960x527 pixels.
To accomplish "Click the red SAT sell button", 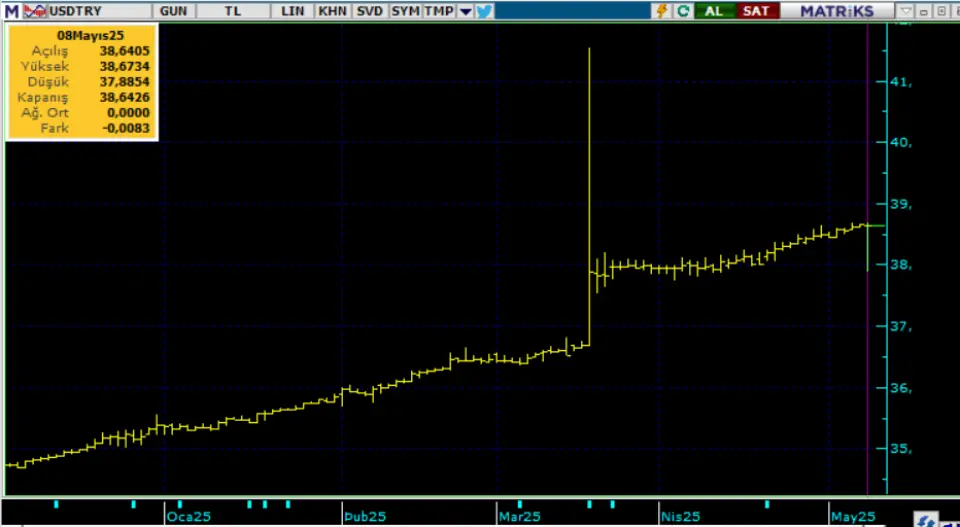I will click(757, 11).
